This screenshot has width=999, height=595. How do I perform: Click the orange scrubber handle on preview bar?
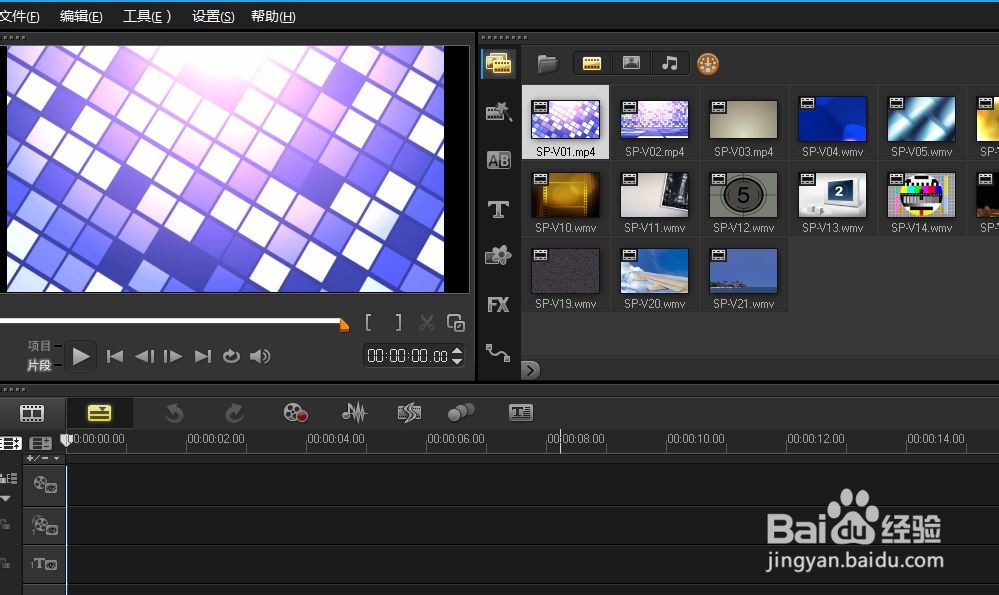pos(344,325)
